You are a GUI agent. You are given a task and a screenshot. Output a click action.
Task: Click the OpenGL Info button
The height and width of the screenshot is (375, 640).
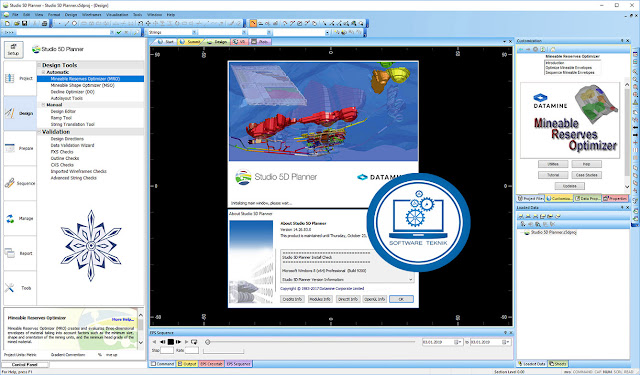(x=374, y=299)
